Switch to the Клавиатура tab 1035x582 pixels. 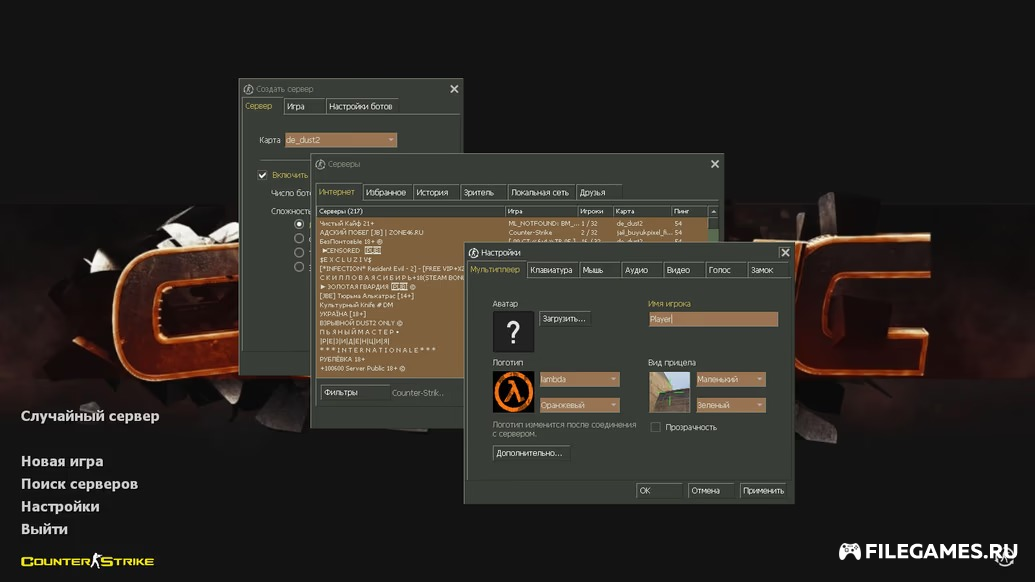[551, 270]
